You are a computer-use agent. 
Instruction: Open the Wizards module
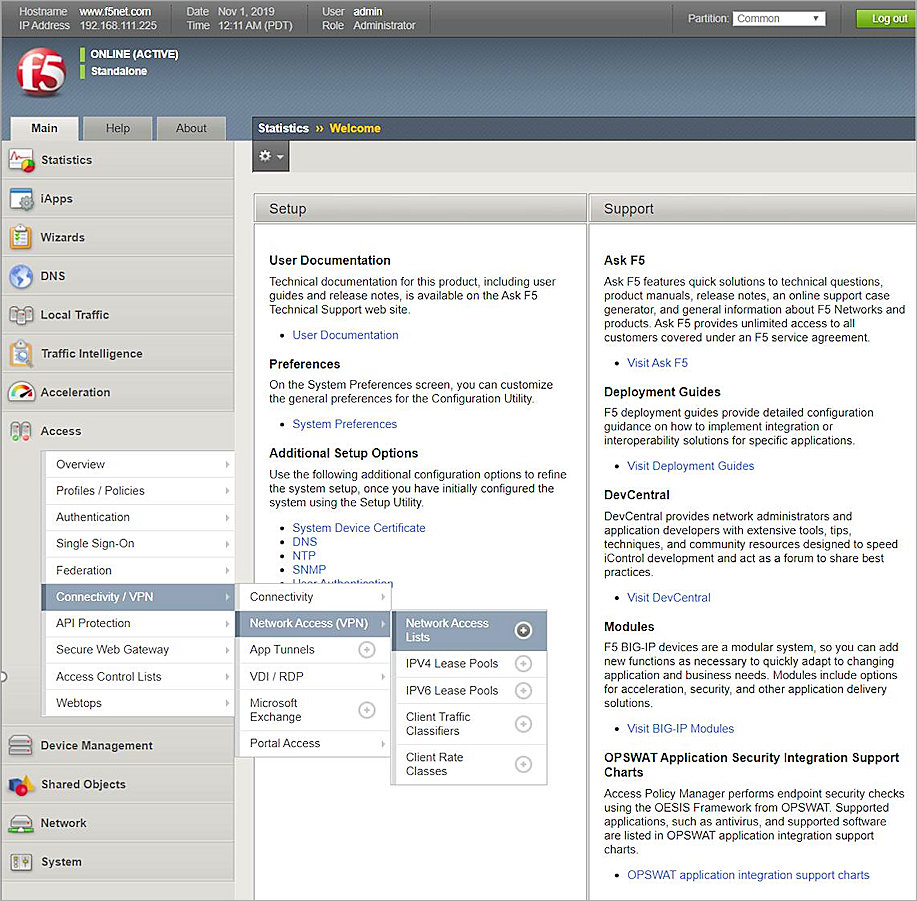pyautogui.click(x=62, y=237)
